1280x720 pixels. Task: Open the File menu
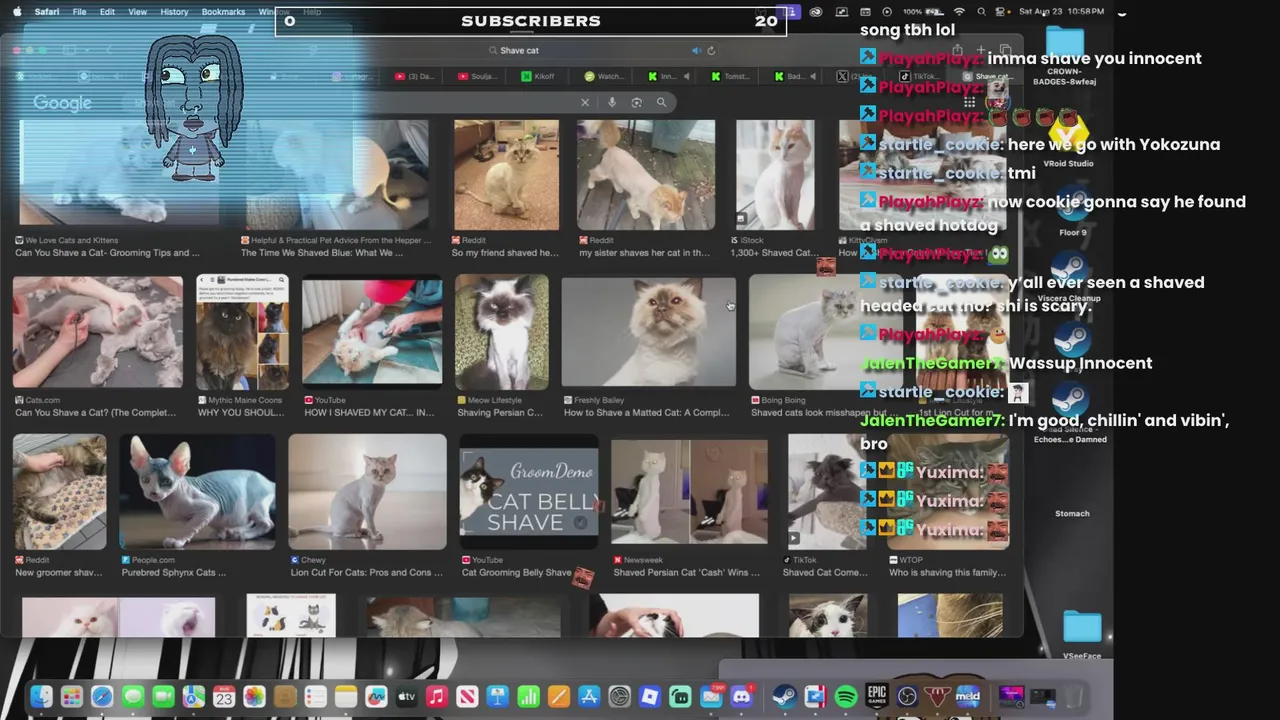[x=79, y=11]
